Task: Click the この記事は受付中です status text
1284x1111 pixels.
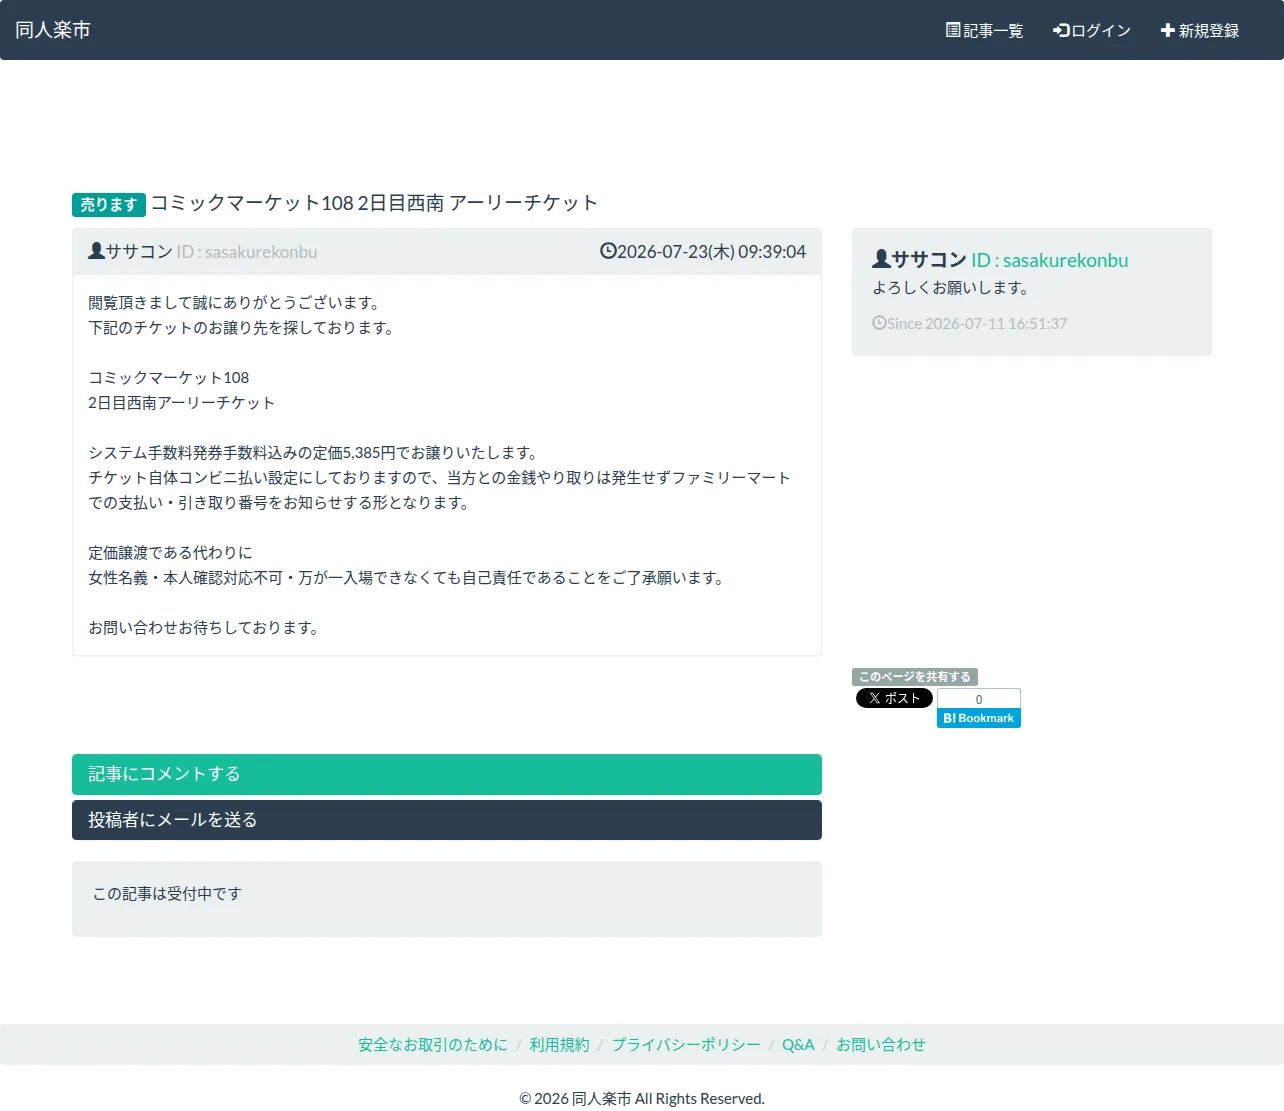Action: 167,894
